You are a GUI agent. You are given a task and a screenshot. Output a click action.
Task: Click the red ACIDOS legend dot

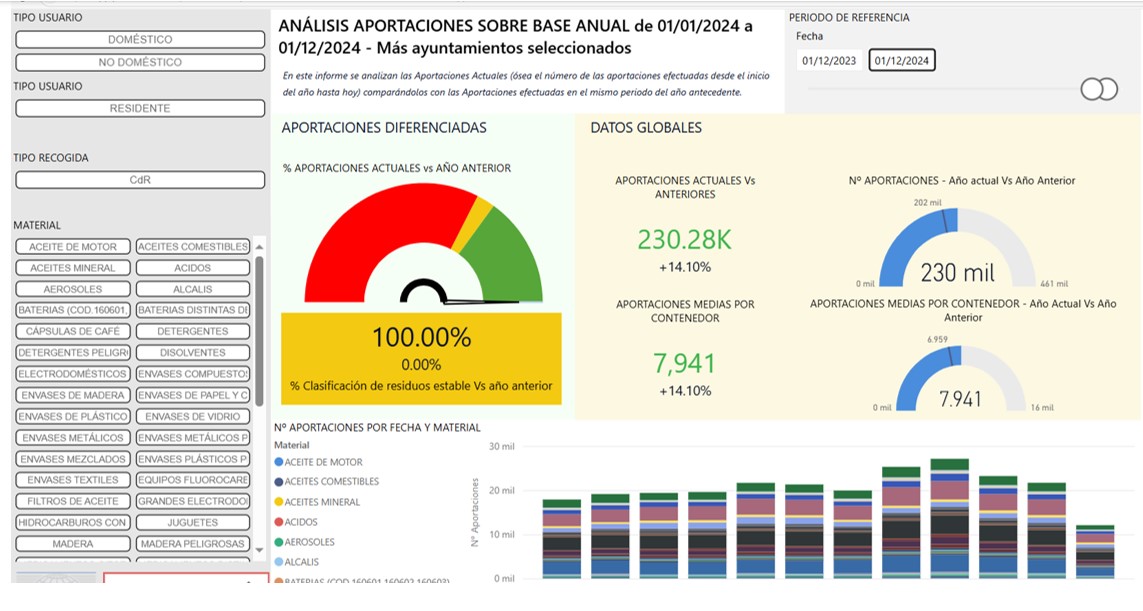point(279,522)
